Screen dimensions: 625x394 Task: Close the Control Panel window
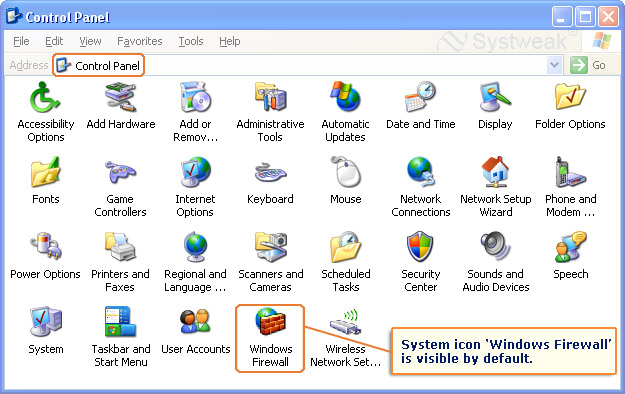(609, 17)
